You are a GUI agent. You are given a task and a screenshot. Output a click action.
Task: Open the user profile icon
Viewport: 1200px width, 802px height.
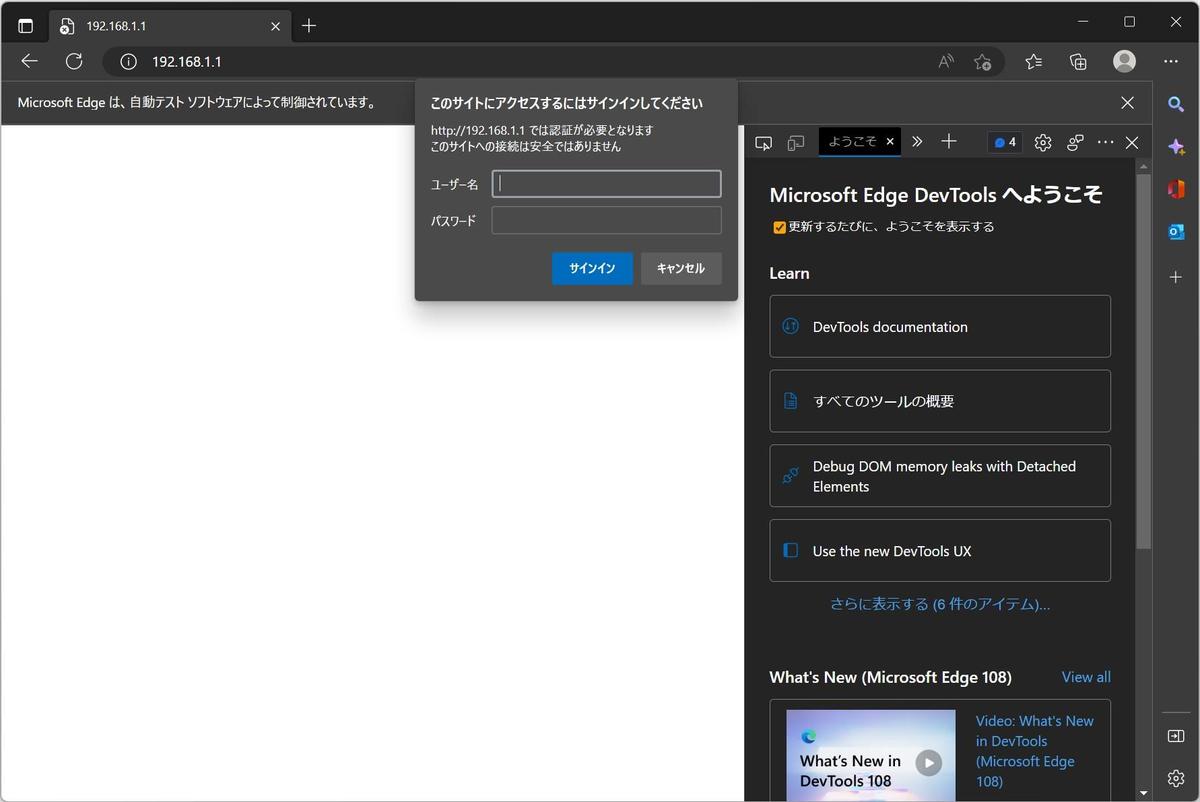click(x=1124, y=62)
